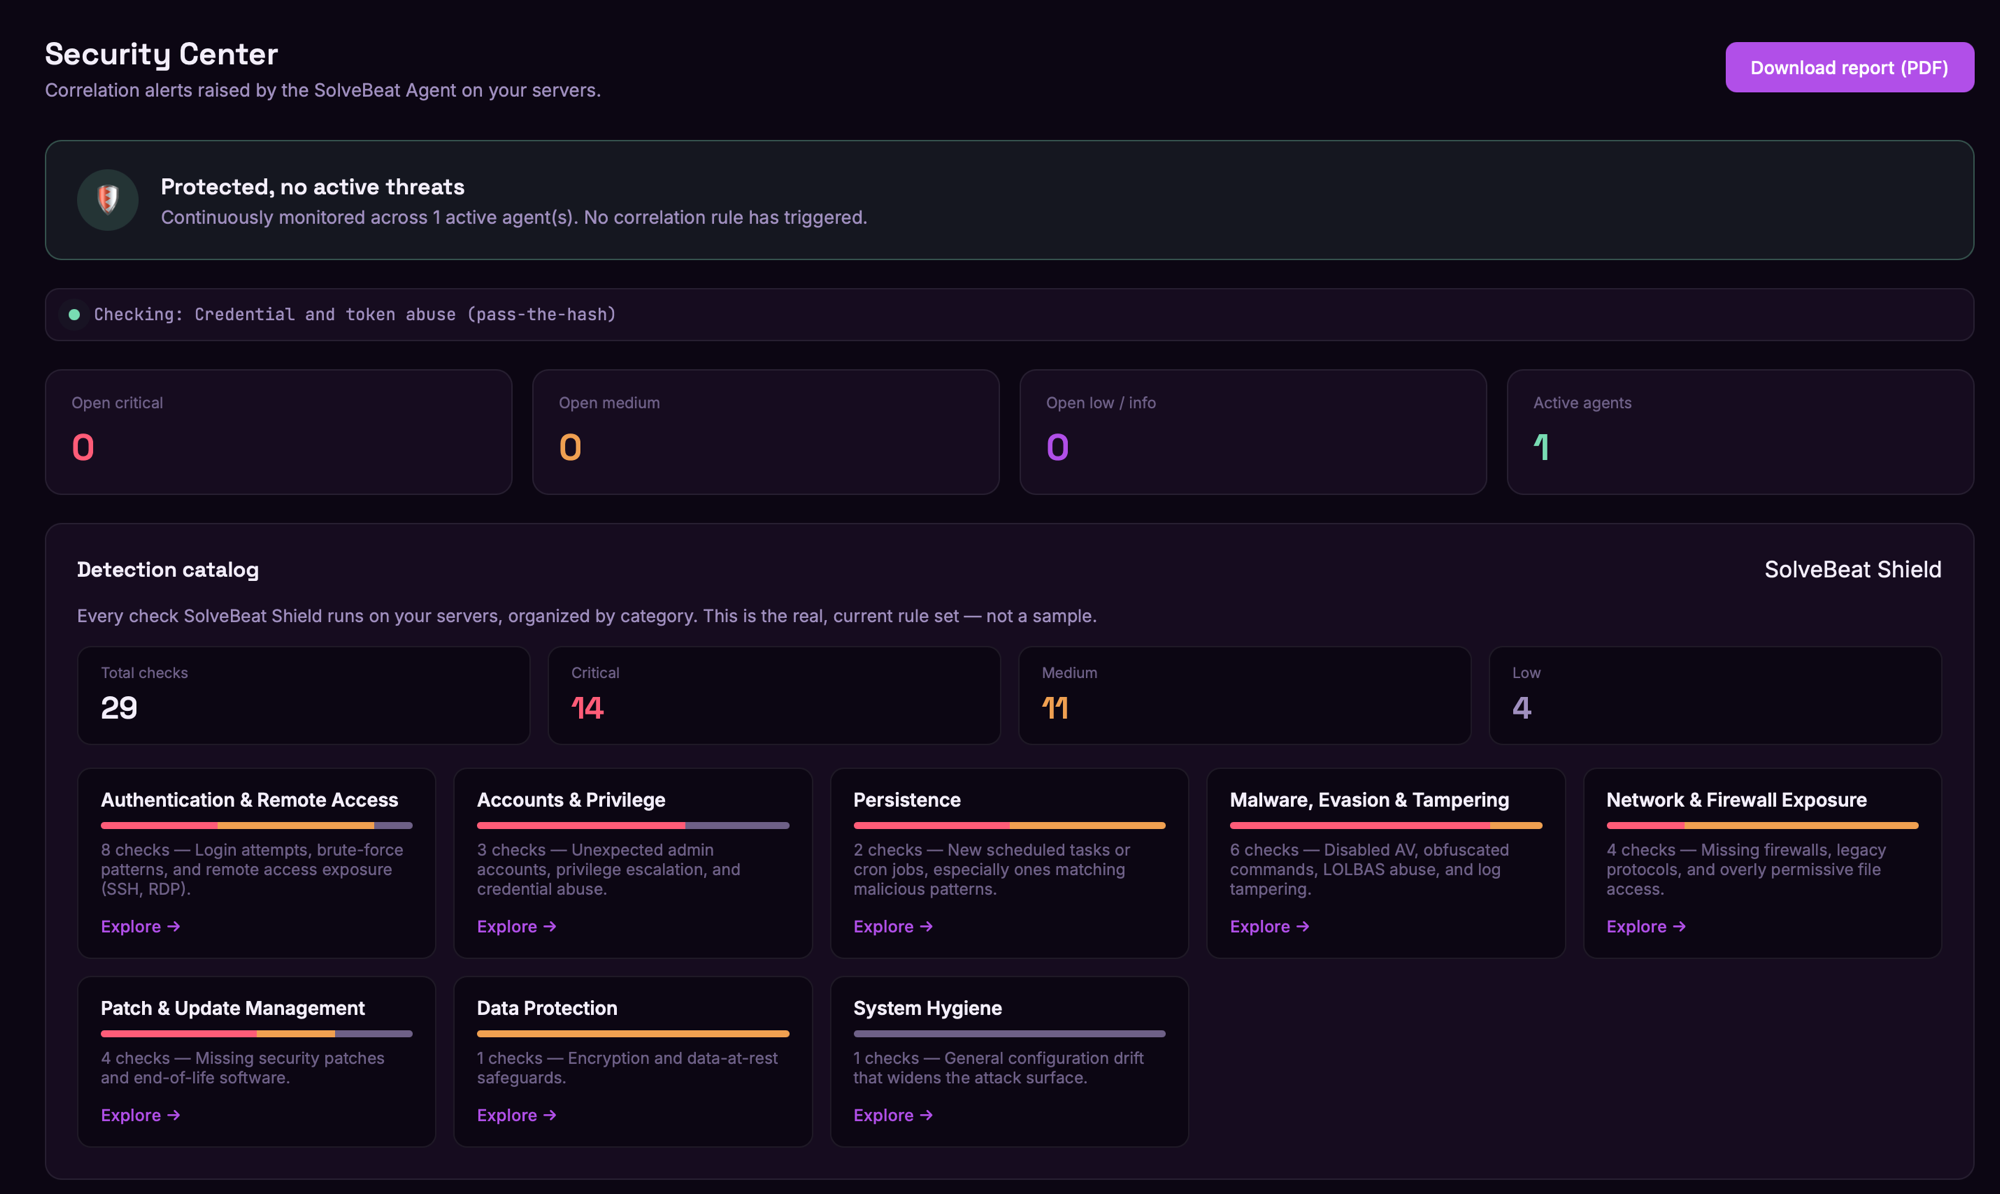The image size is (2000, 1194).
Task: Click the green status dot beside Checking
Action: 74,315
